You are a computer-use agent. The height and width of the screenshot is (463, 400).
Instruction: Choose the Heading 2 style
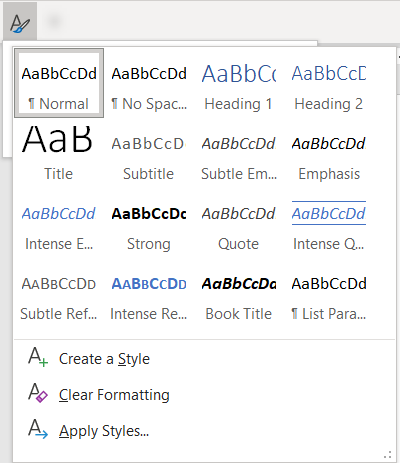pyautogui.click(x=329, y=83)
